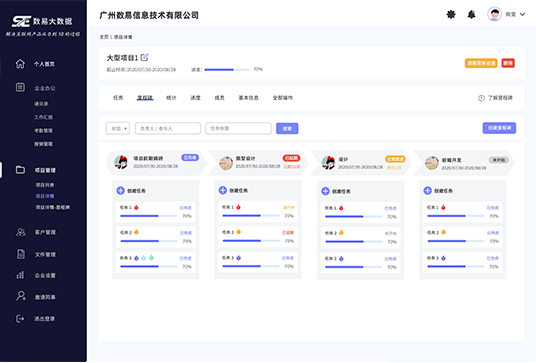Switch to the 统计 tab
This screenshot has width=536, height=363.
171,98
